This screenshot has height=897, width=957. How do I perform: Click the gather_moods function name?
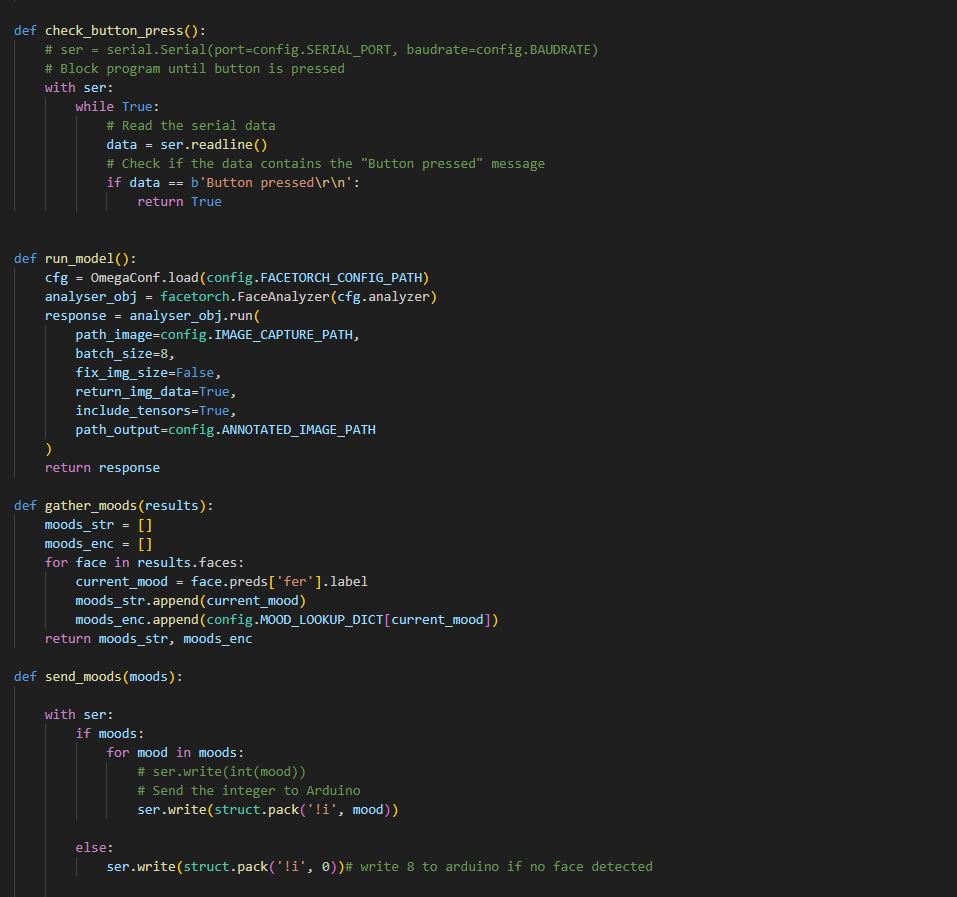click(91, 505)
